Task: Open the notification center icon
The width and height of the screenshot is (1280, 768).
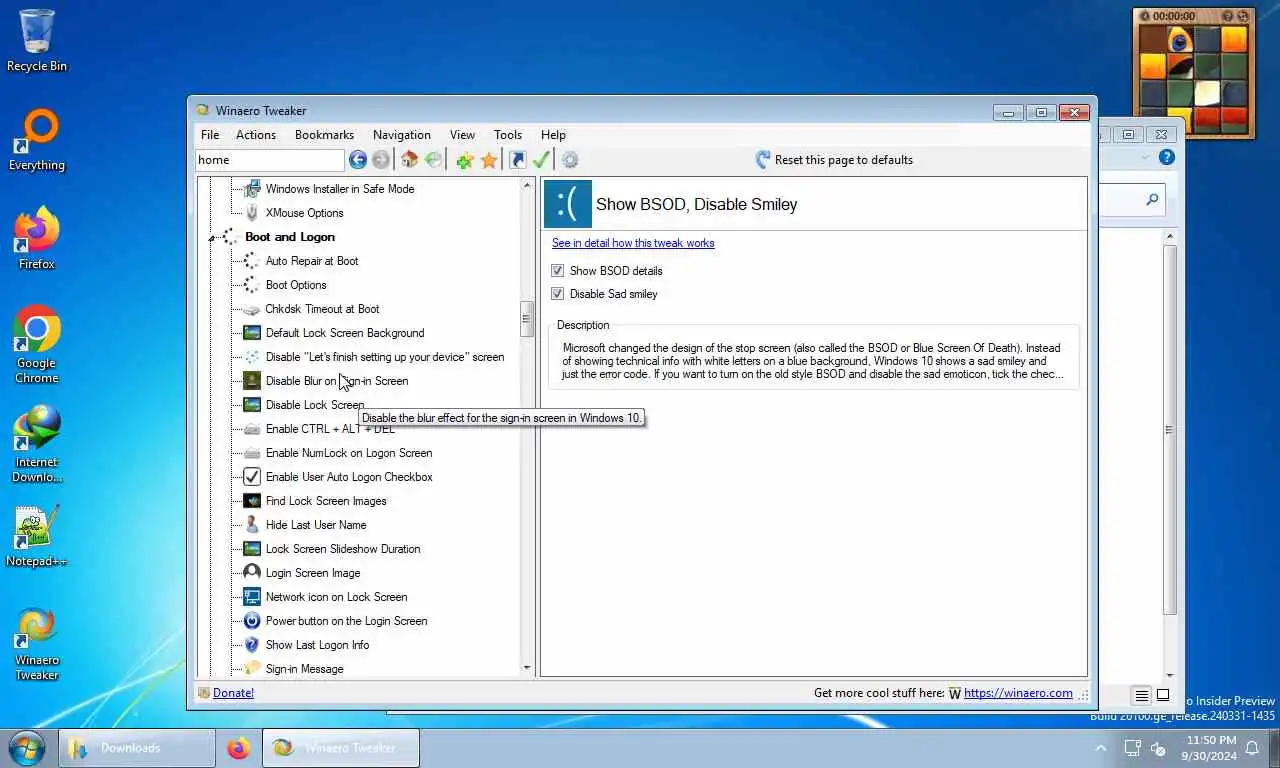Action: tap(1251, 748)
